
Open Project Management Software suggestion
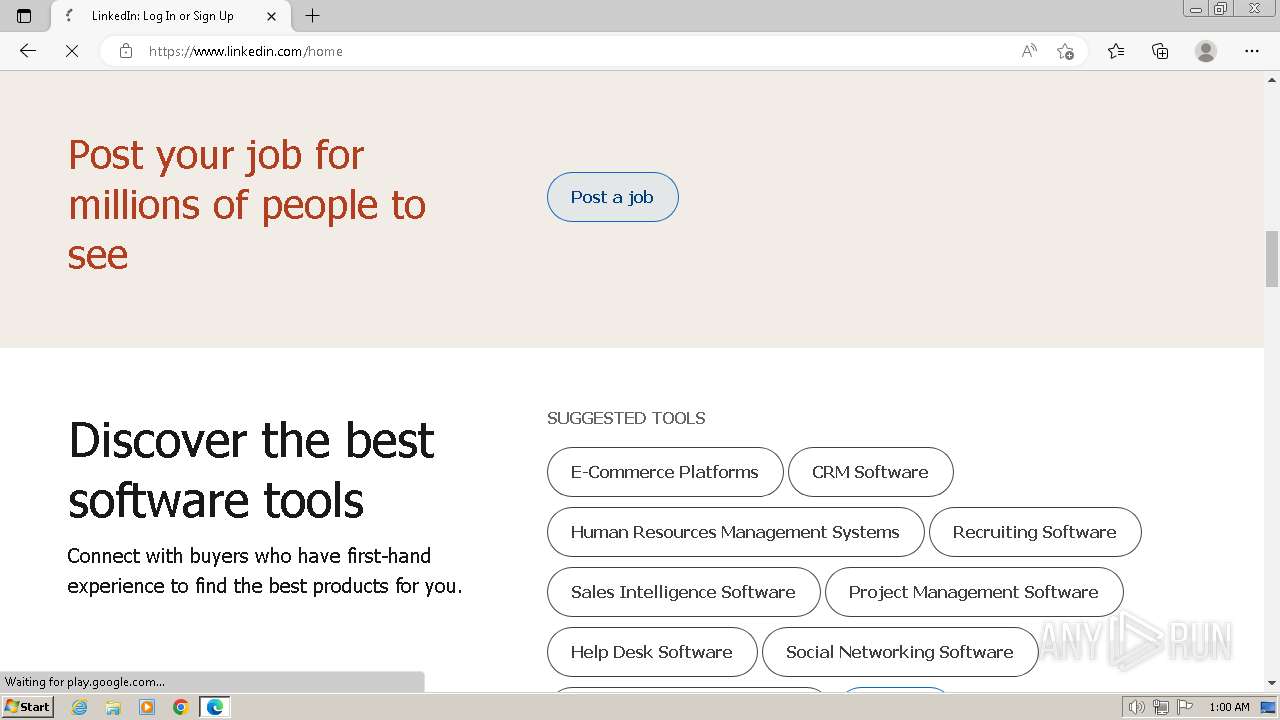pyautogui.click(x=974, y=592)
